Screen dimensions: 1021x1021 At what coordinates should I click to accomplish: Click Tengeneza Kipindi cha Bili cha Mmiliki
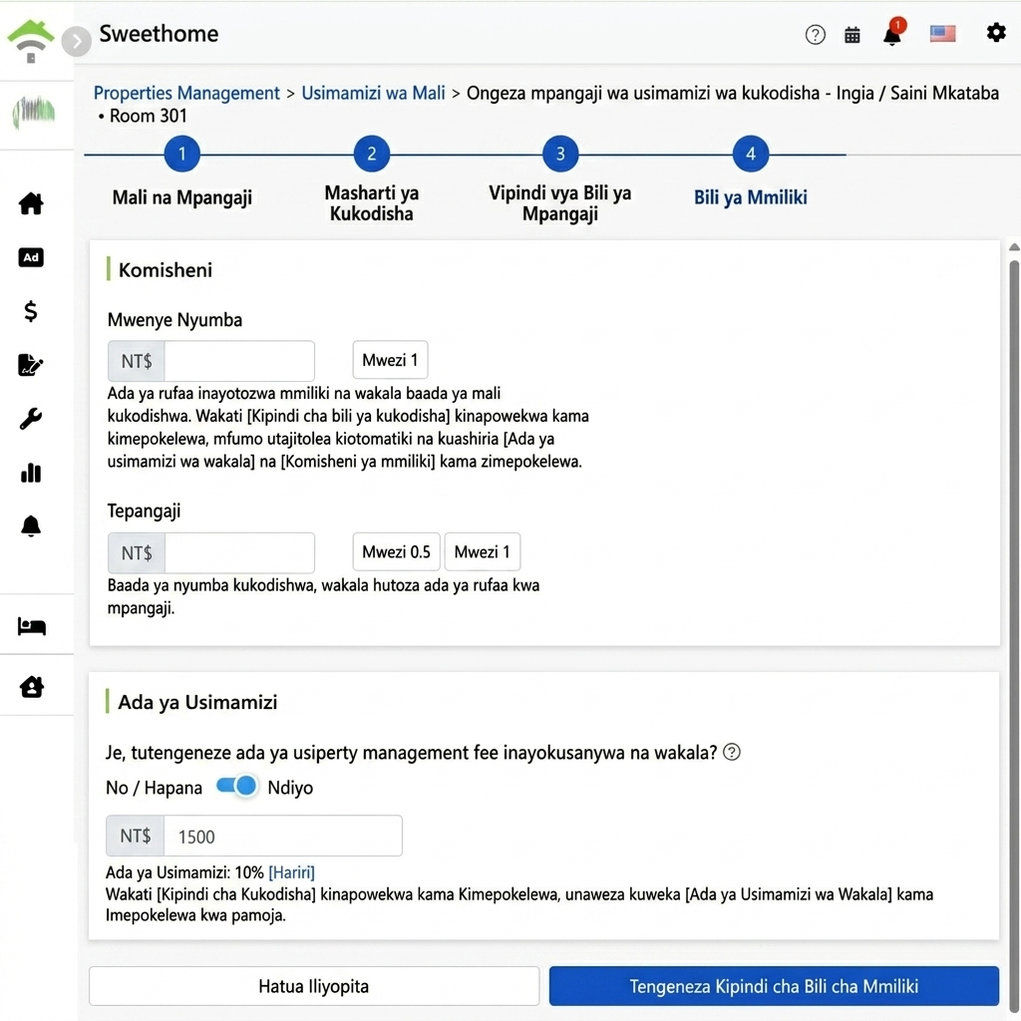tap(774, 986)
